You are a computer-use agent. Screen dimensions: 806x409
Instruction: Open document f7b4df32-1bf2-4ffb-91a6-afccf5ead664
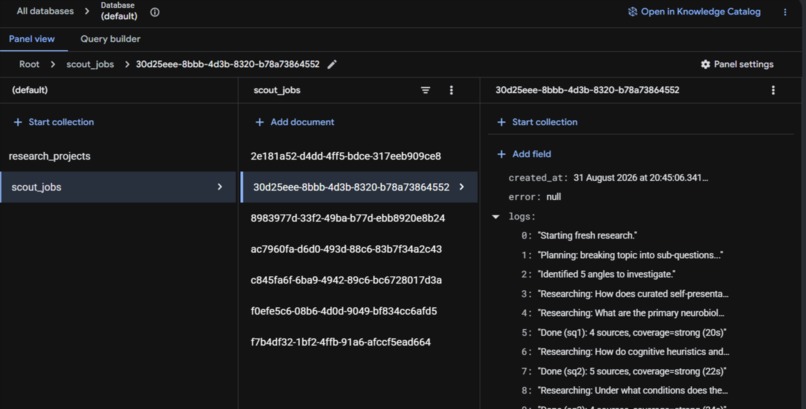coord(359,342)
